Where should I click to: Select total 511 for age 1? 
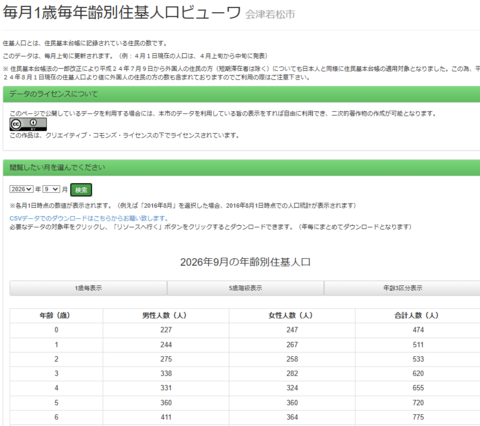tap(418, 345)
